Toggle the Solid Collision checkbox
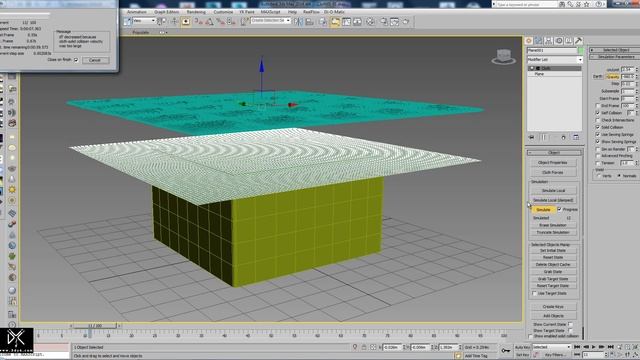This screenshot has height=360, width=640. tap(598, 127)
